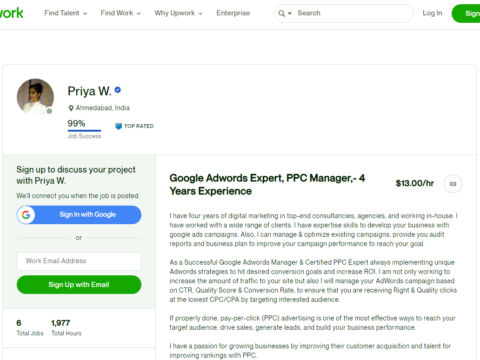Click the 'Sign up to discuss your project' heading

[x=76, y=175]
